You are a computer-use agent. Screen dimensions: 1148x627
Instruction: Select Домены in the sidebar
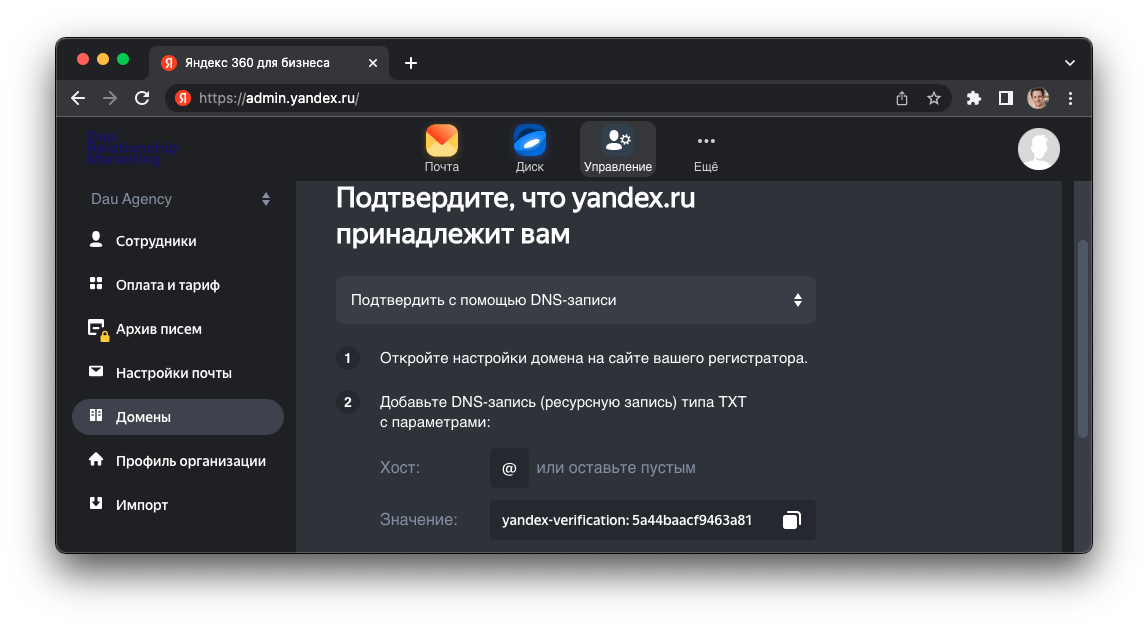178,417
